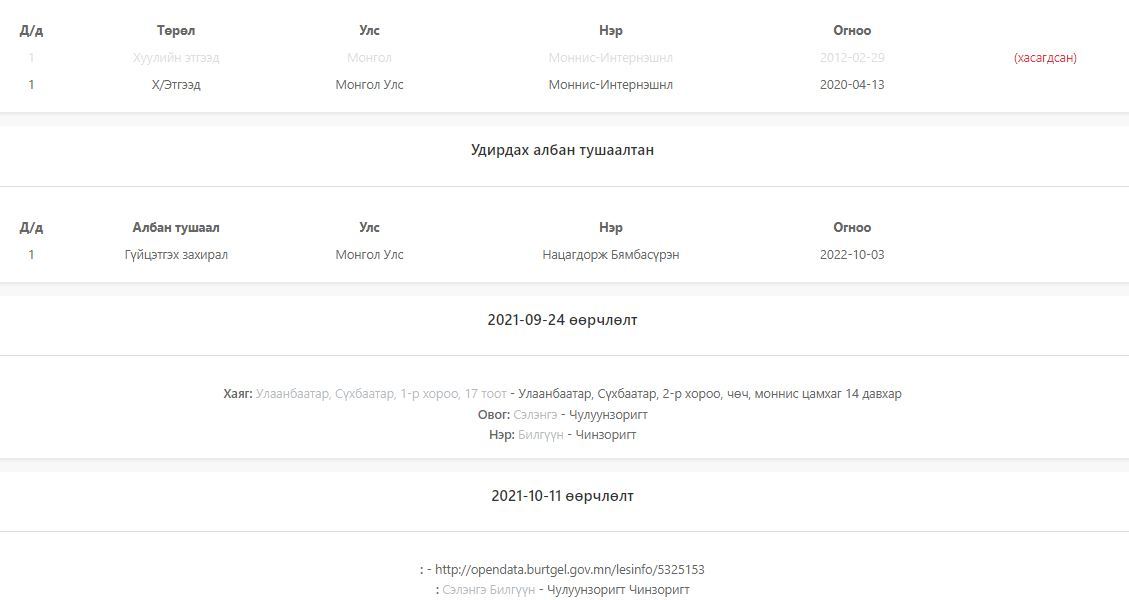This screenshot has height=600, width=1129.
Task: Click the 2021-09-24 өөрчлөлт heading
Action: coord(562,320)
